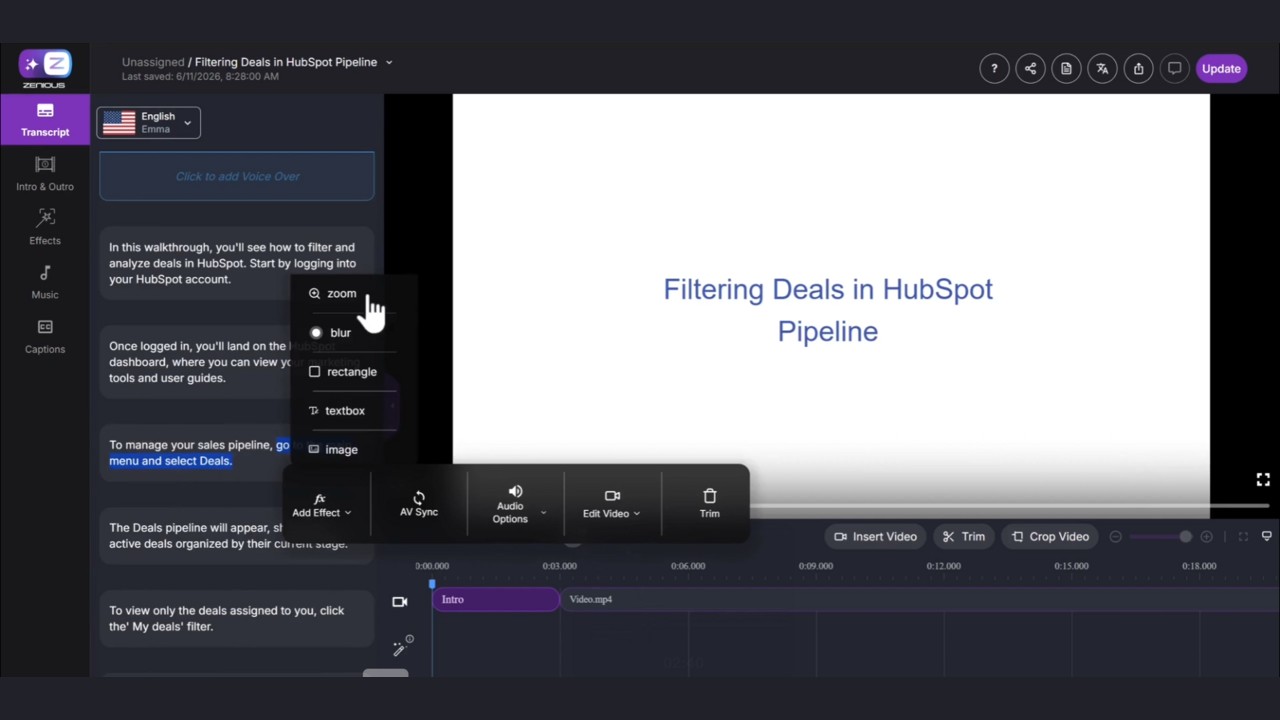Viewport: 1280px width, 720px height.
Task: Select transcript paragraph starting 'In this walkthrough'
Action: (237, 263)
